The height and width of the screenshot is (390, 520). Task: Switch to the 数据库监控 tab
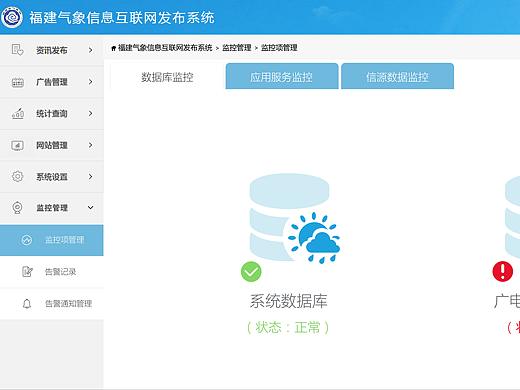click(x=167, y=77)
